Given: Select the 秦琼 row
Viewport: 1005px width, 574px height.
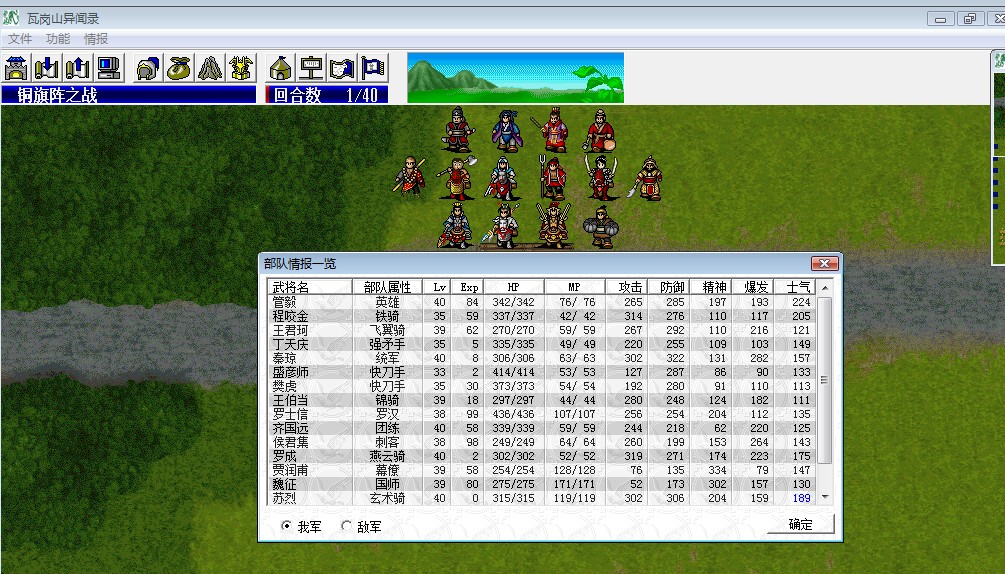Looking at the screenshot, I should [542, 358].
